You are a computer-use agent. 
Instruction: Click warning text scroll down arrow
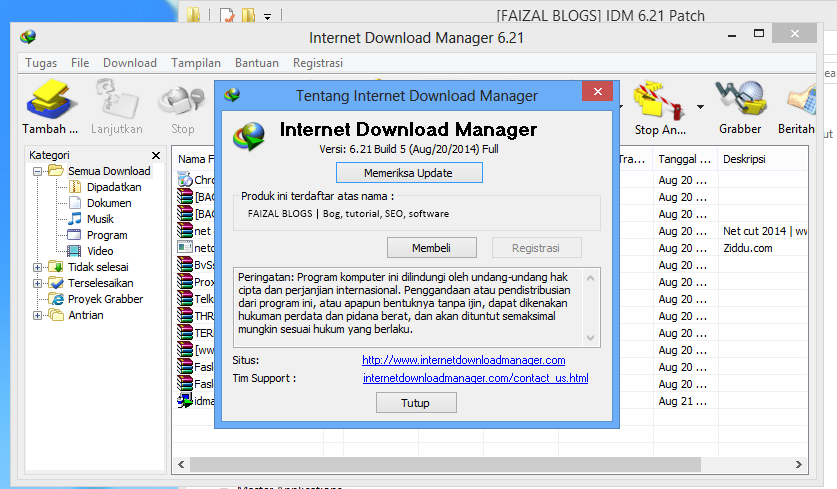coord(590,337)
